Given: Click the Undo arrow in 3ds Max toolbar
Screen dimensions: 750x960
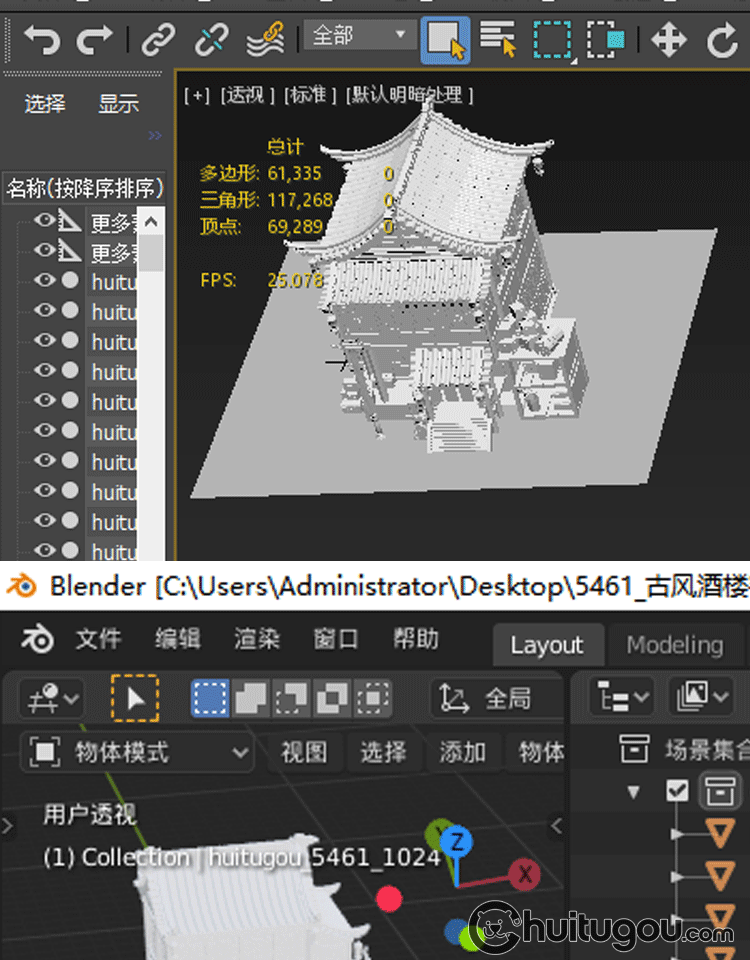Looking at the screenshot, I should (x=42, y=40).
